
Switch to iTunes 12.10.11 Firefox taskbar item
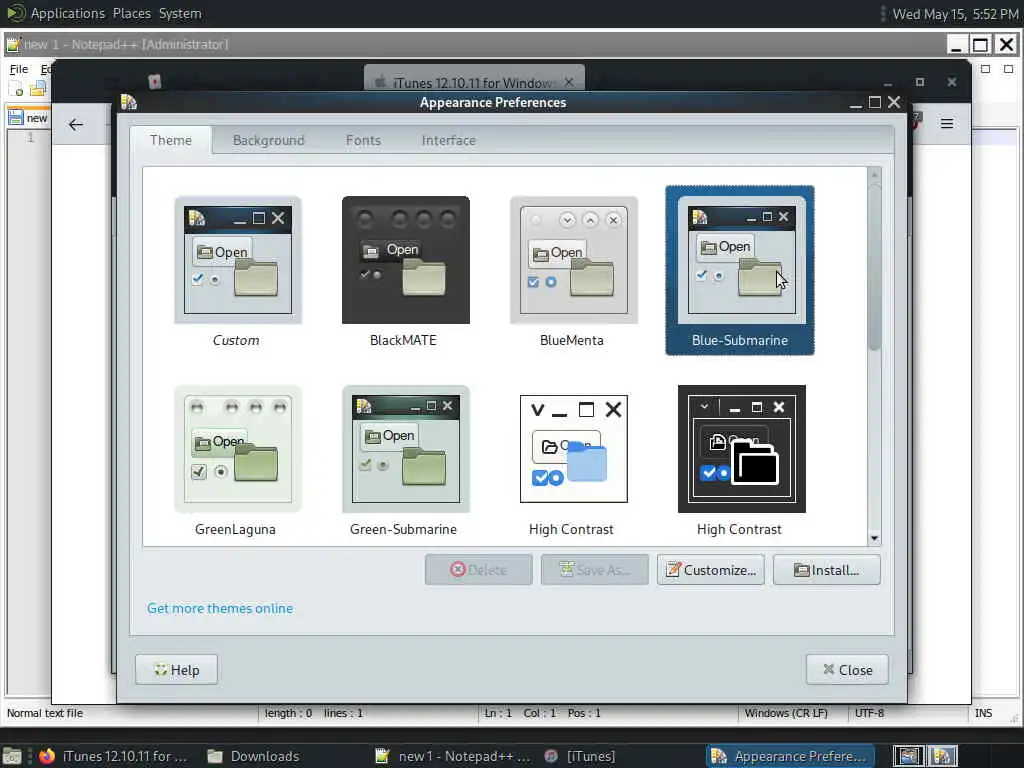(x=112, y=756)
